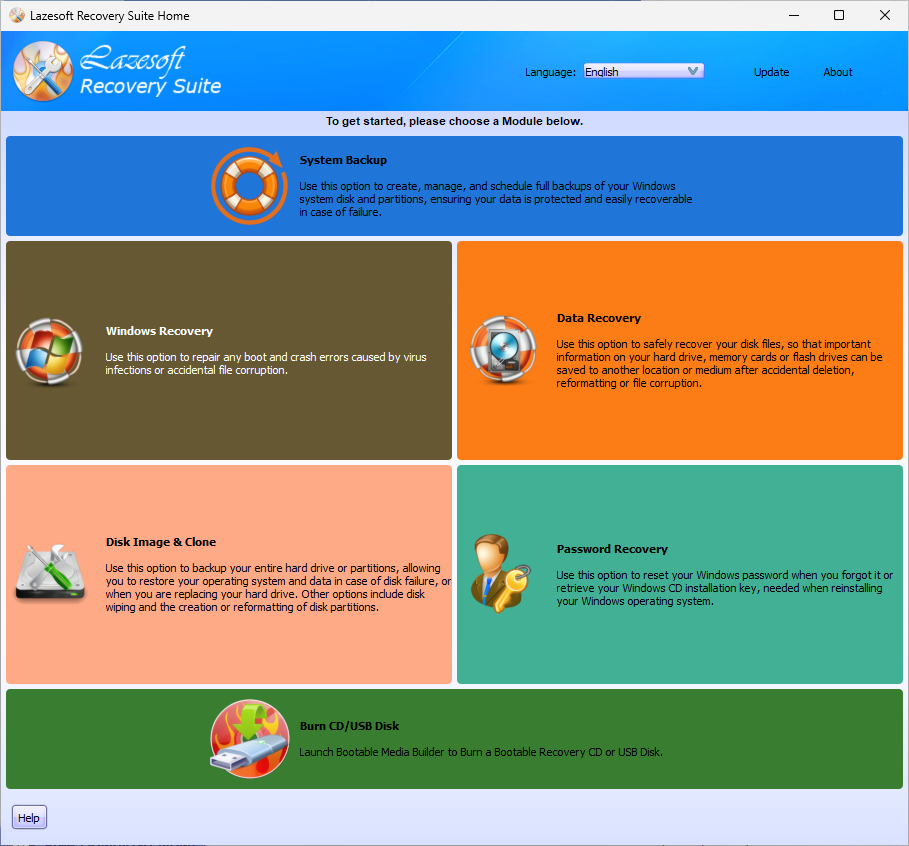Click the Data Recovery magnifier lifebuoy icon

point(503,352)
